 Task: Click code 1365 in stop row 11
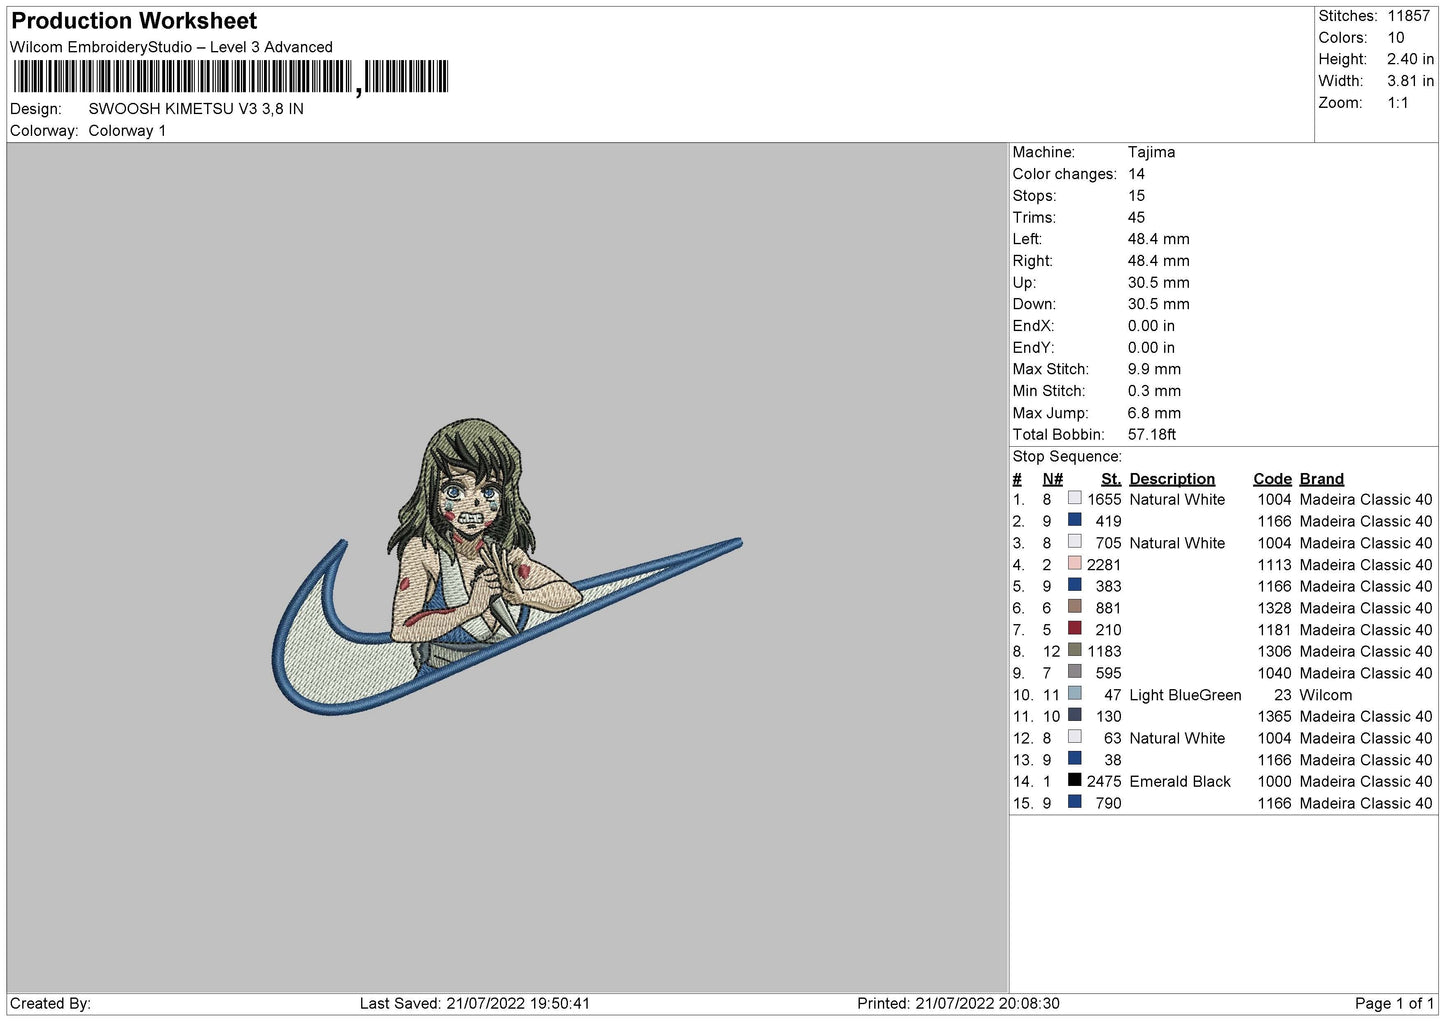pyautogui.click(x=1274, y=717)
